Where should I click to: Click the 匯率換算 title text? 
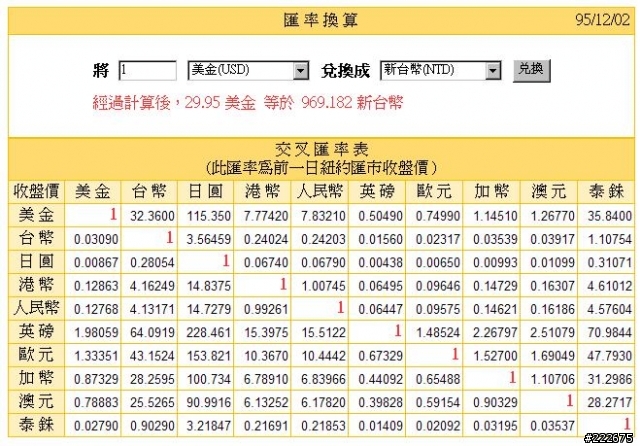(321, 20)
